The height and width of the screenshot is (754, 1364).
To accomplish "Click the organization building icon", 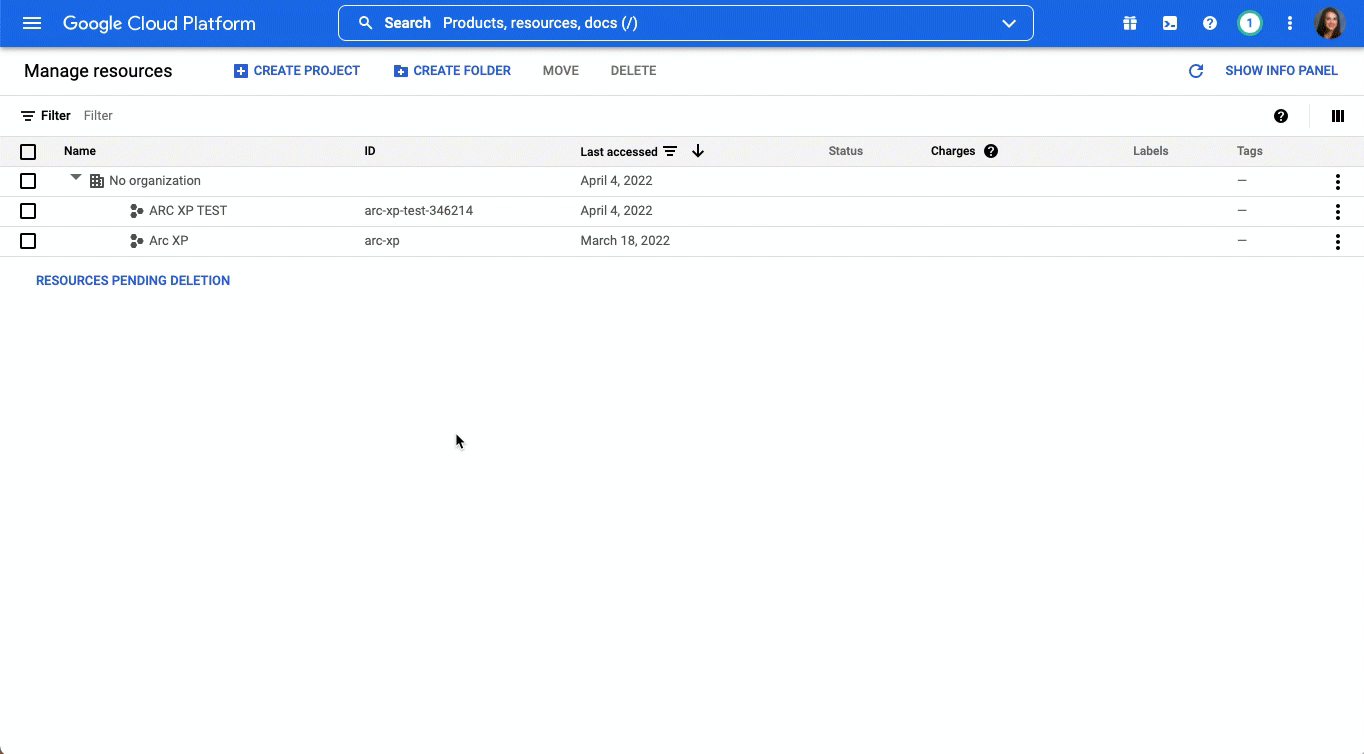I will pyautogui.click(x=97, y=181).
